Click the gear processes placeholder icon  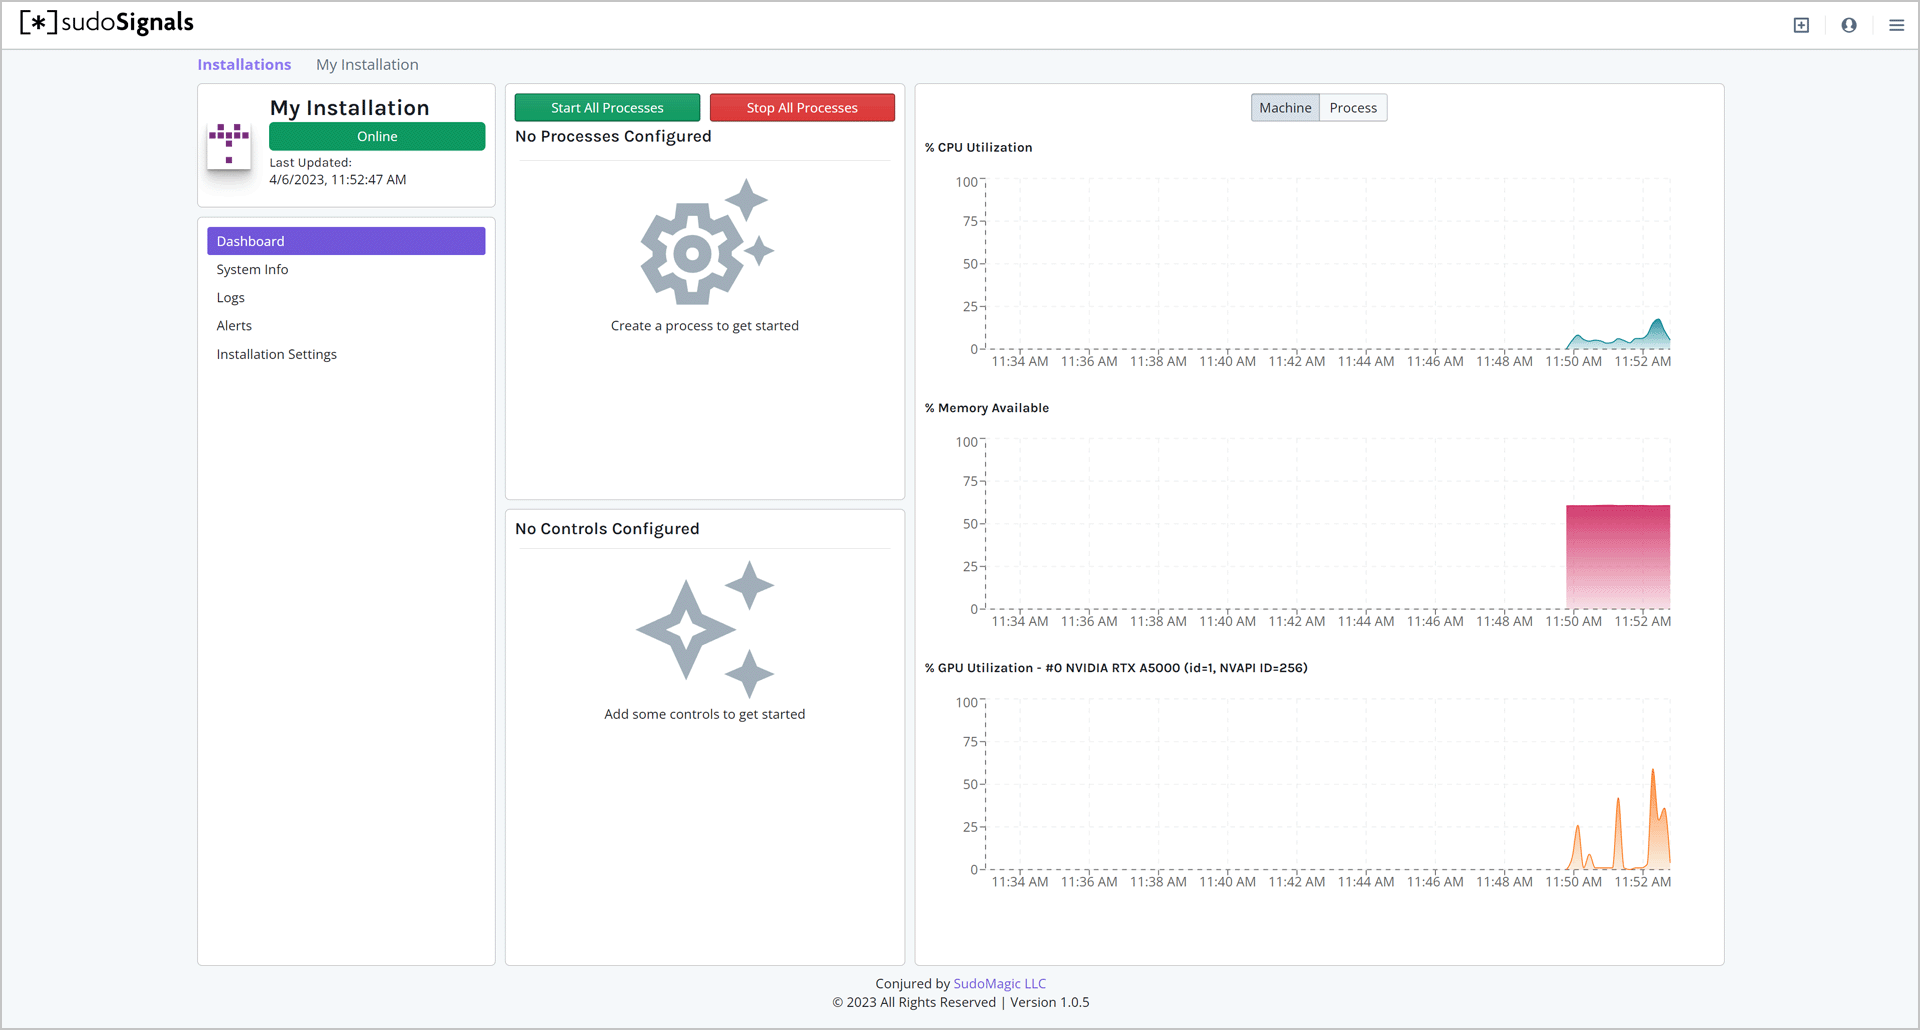point(706,241)
